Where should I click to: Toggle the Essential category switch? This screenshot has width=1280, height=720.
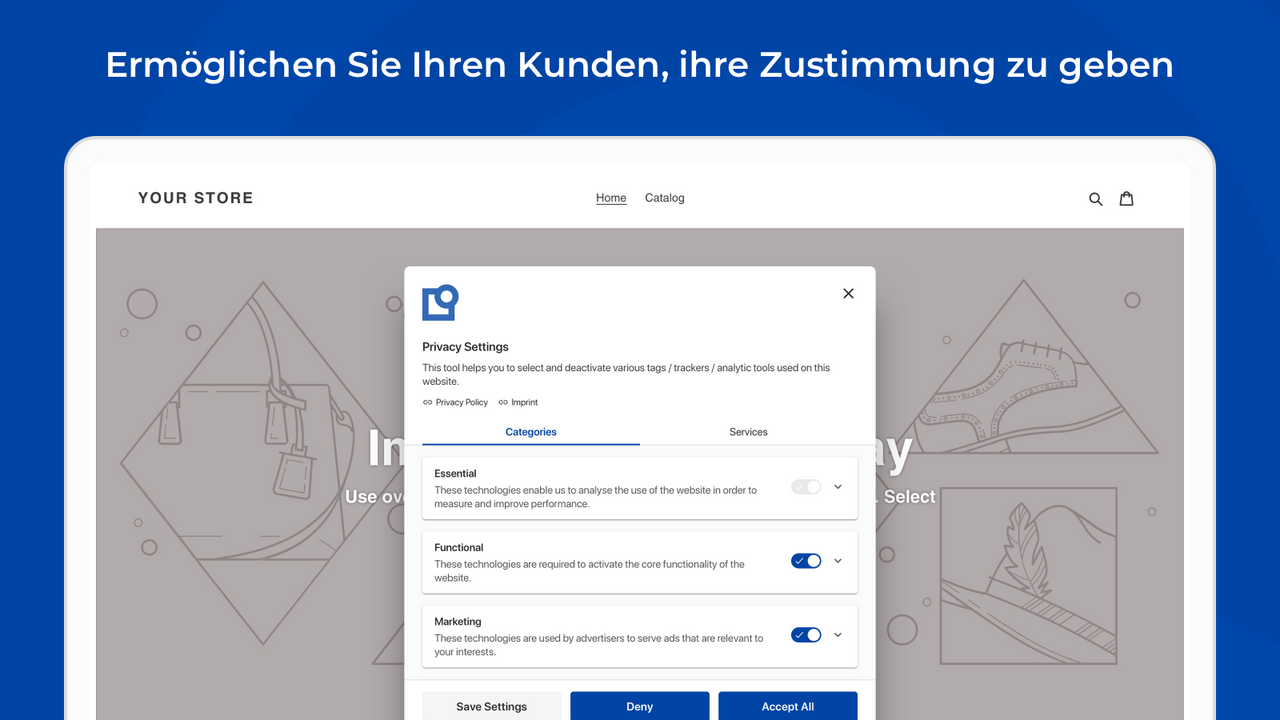pos(806,487)
